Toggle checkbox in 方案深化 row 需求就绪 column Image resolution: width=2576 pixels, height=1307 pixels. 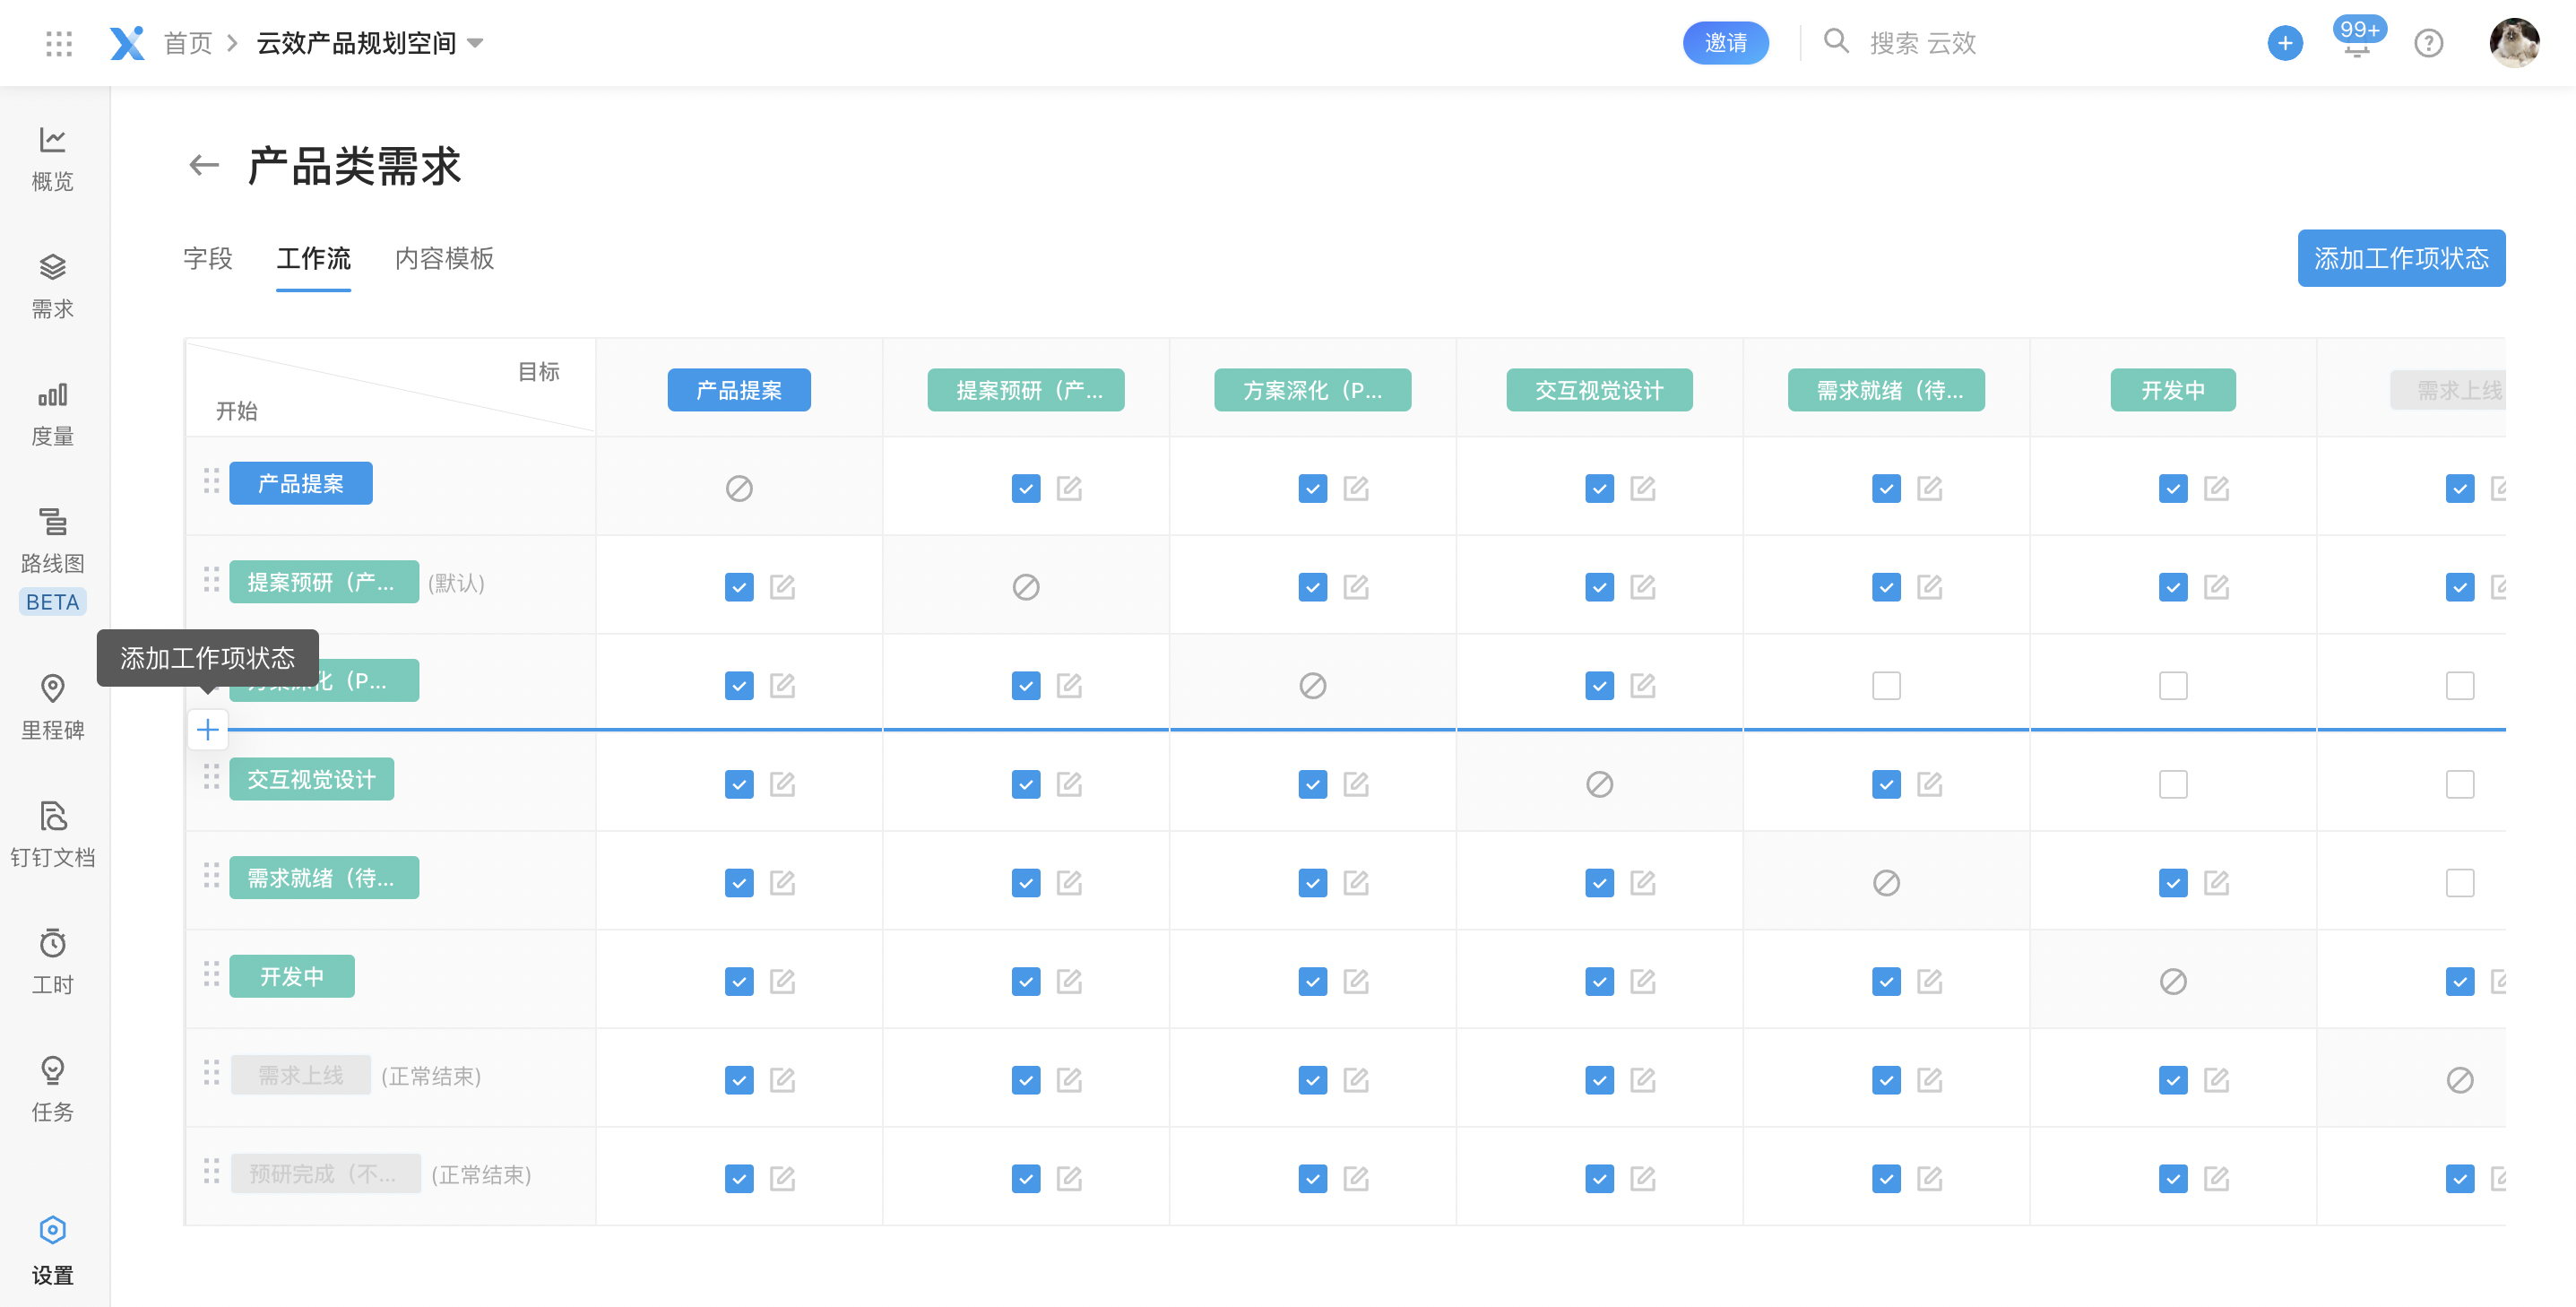[x=1886, y=683]
